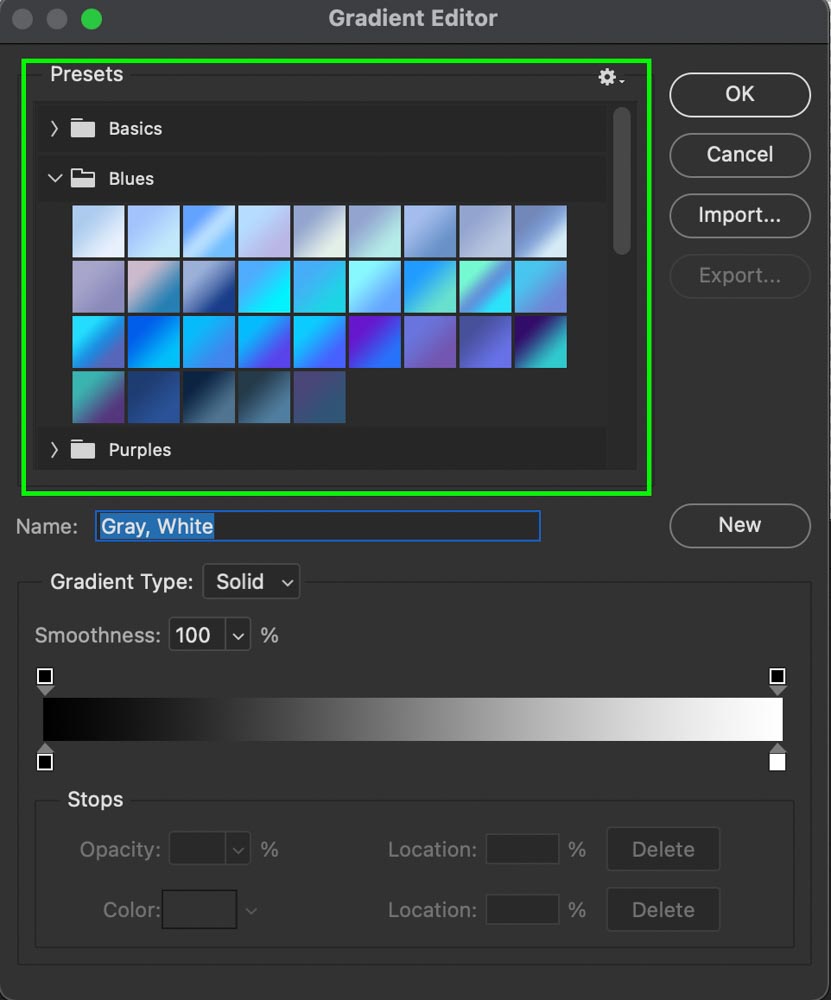Viewport: 831px width, 1000px height.
Task: Select the last Blues gradient in row one
Action: click(541, 232)
